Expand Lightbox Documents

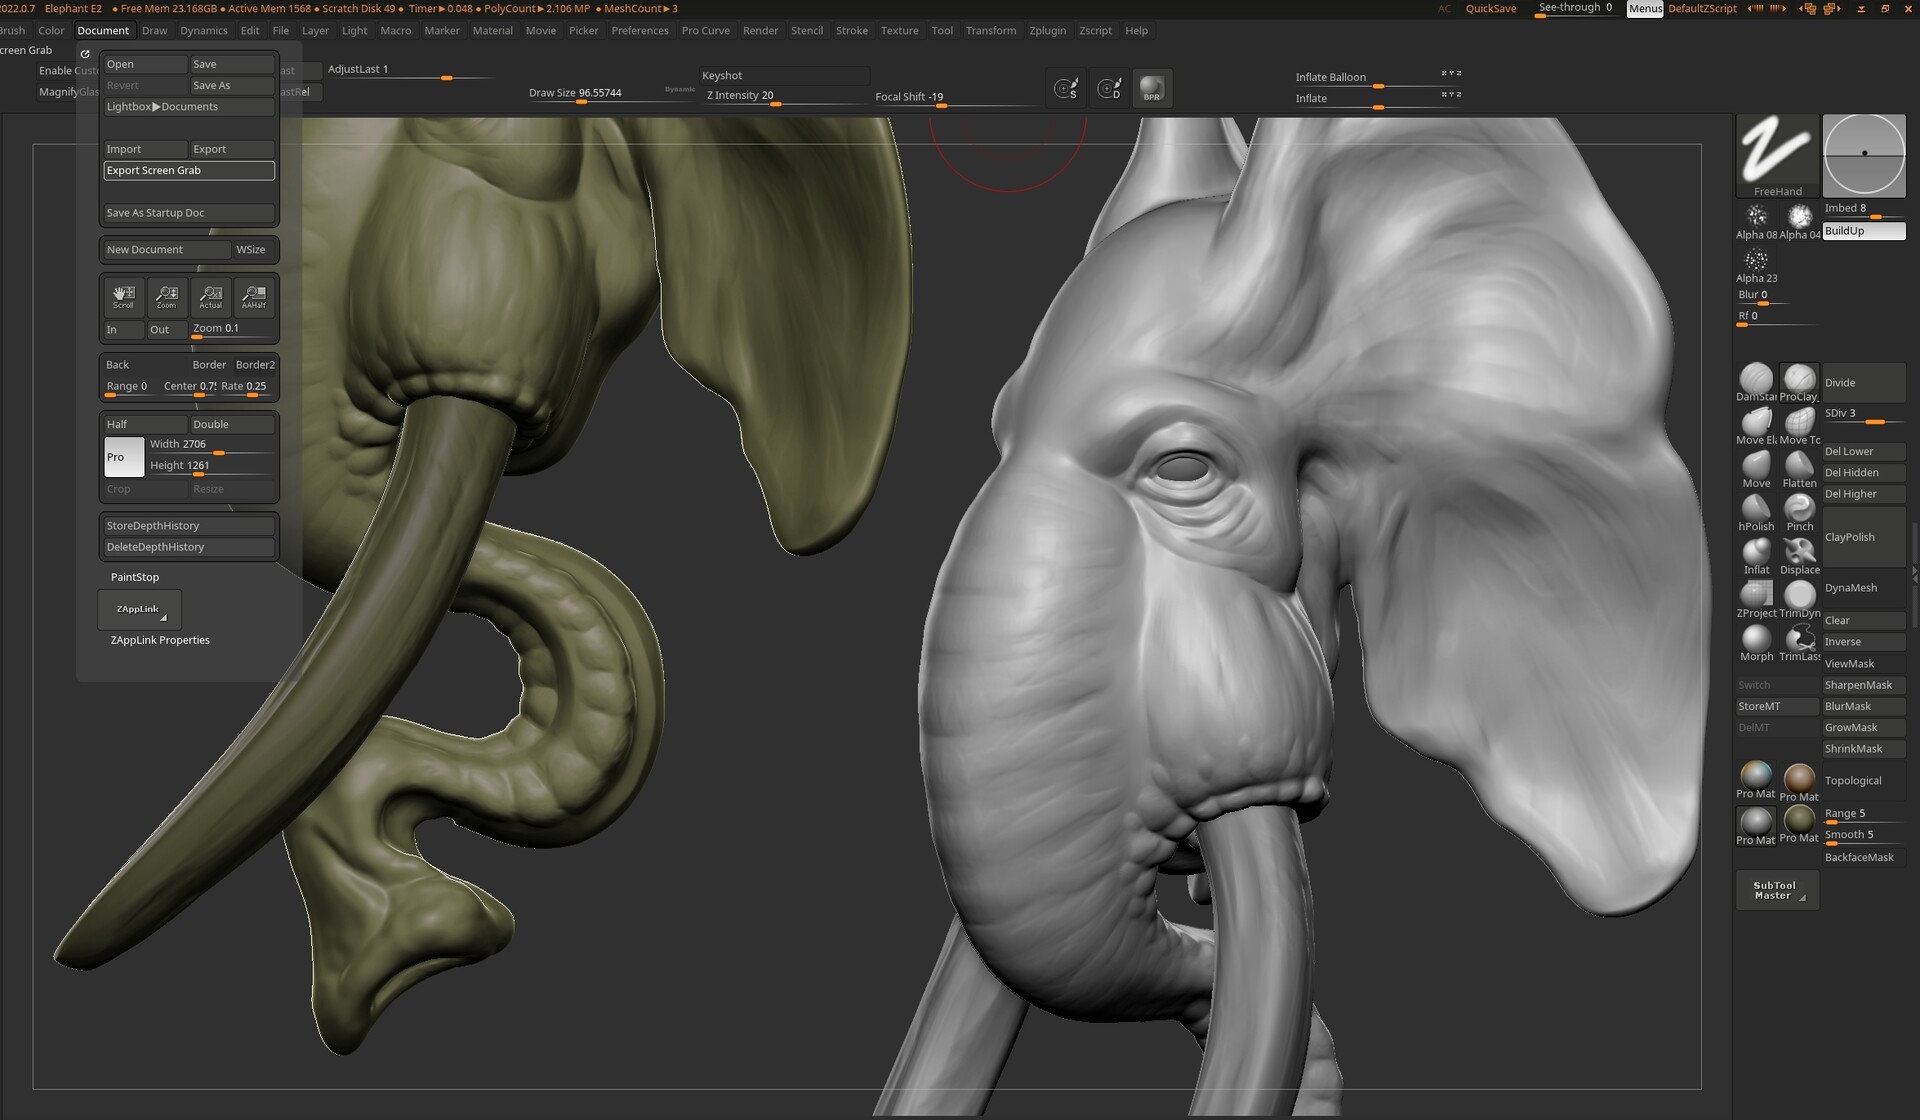coord(188,106)
